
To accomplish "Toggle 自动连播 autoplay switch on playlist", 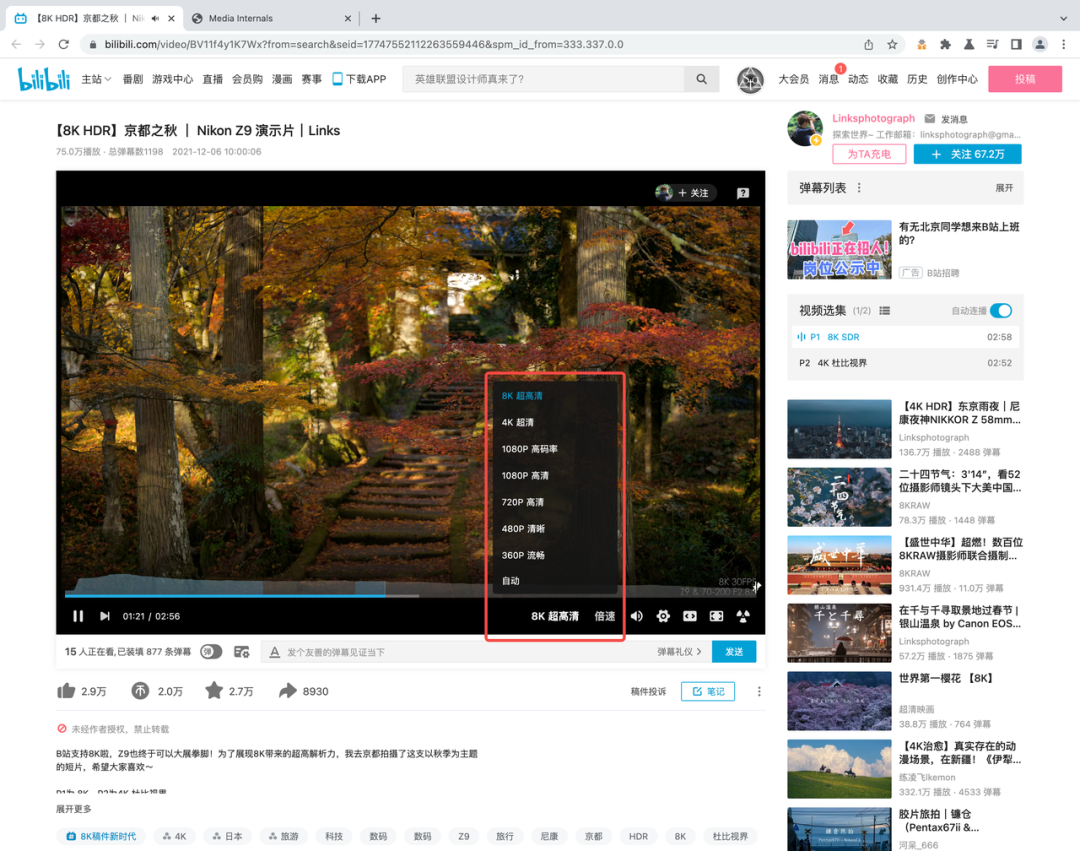I will click(998, 311).
